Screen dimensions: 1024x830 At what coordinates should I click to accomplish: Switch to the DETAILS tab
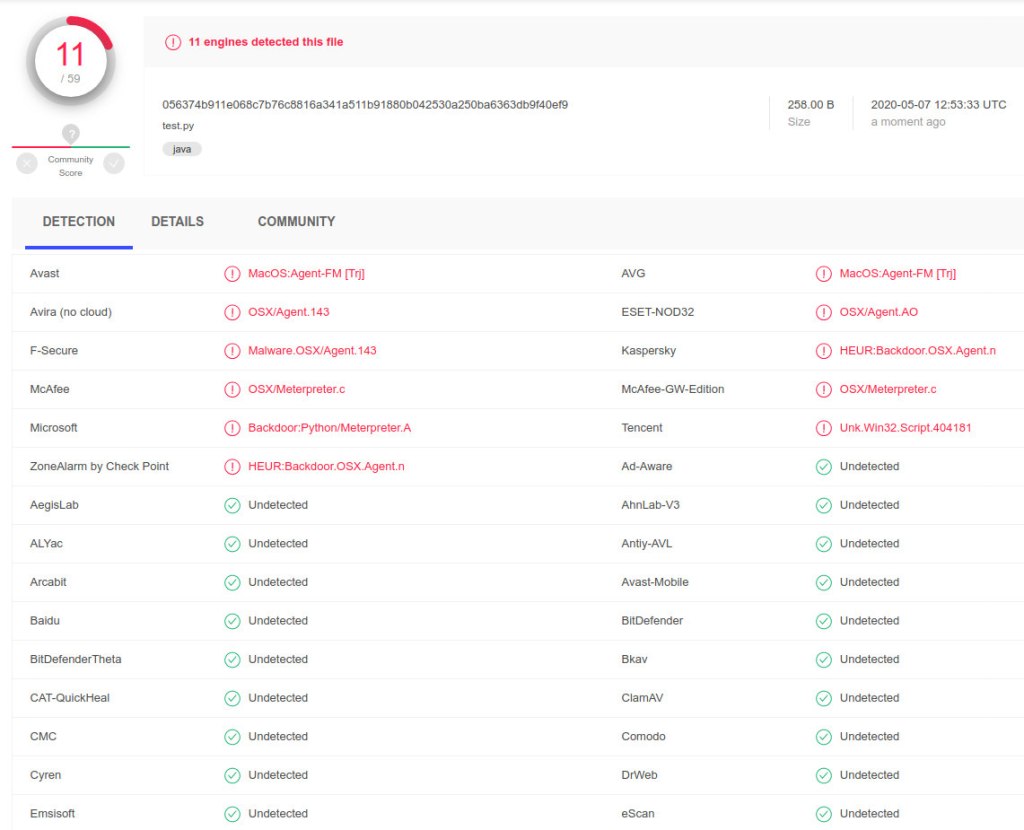coord(177,222)
